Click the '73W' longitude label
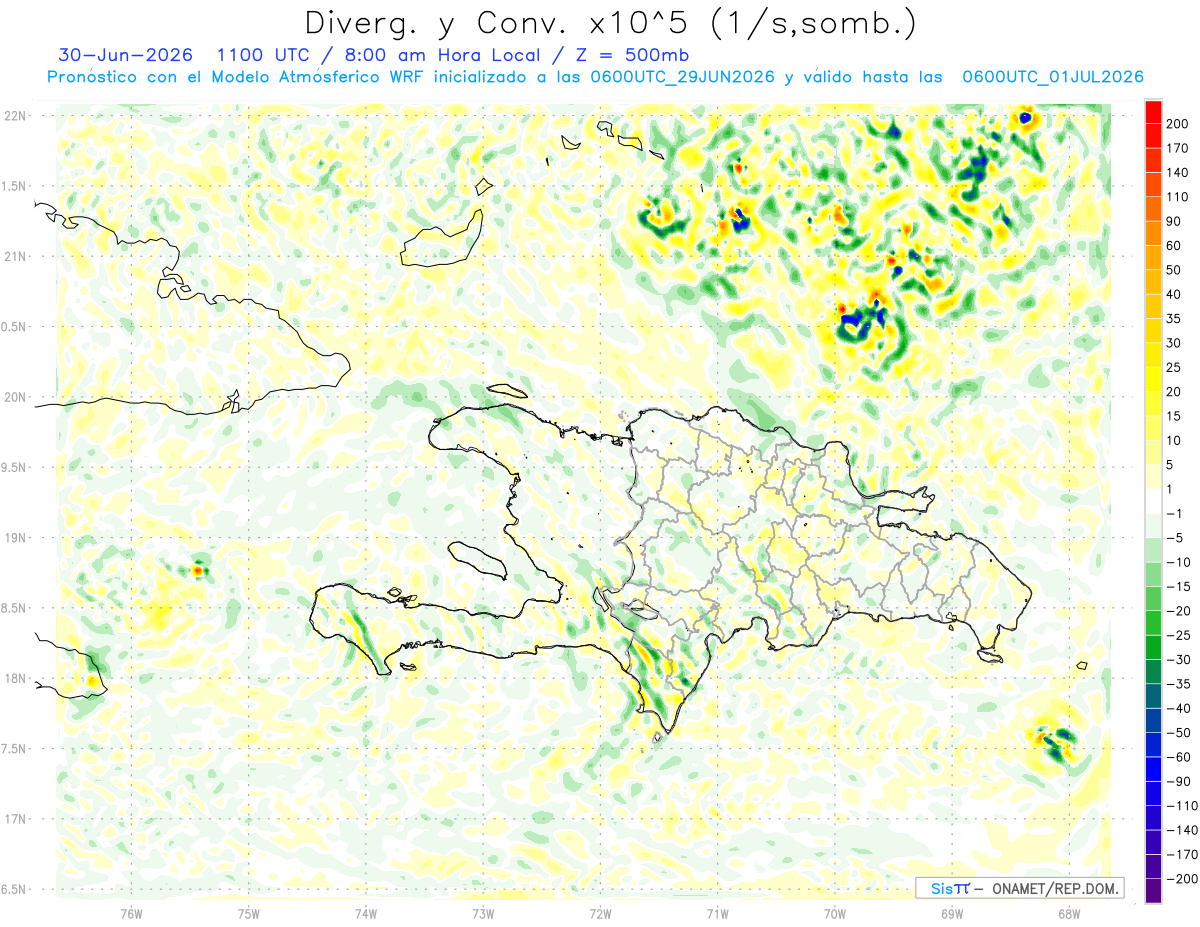 (x=483, y=913)
